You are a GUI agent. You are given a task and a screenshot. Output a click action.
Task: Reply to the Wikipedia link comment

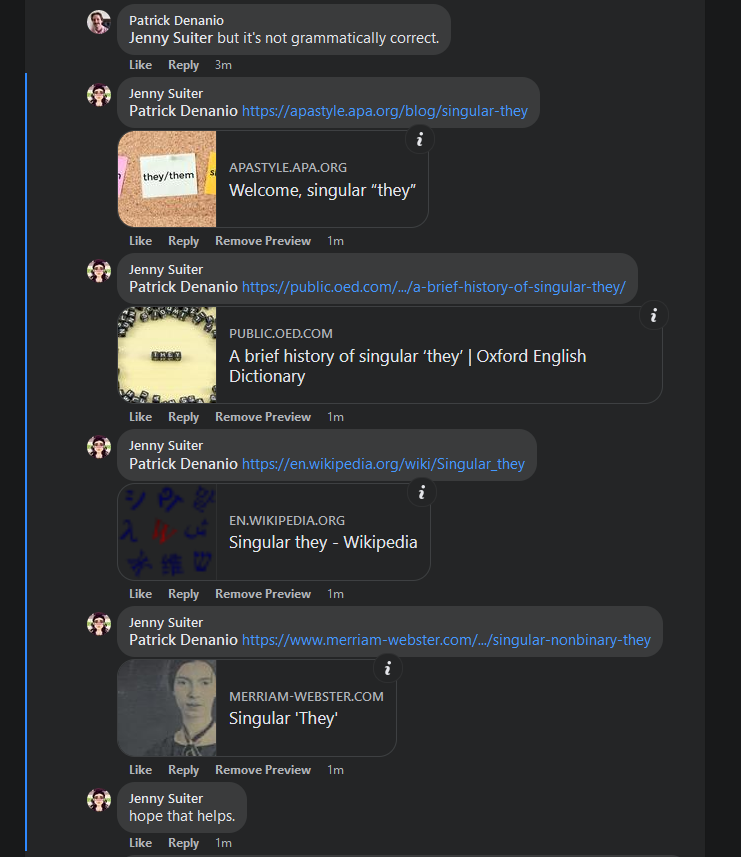(184, 594)
